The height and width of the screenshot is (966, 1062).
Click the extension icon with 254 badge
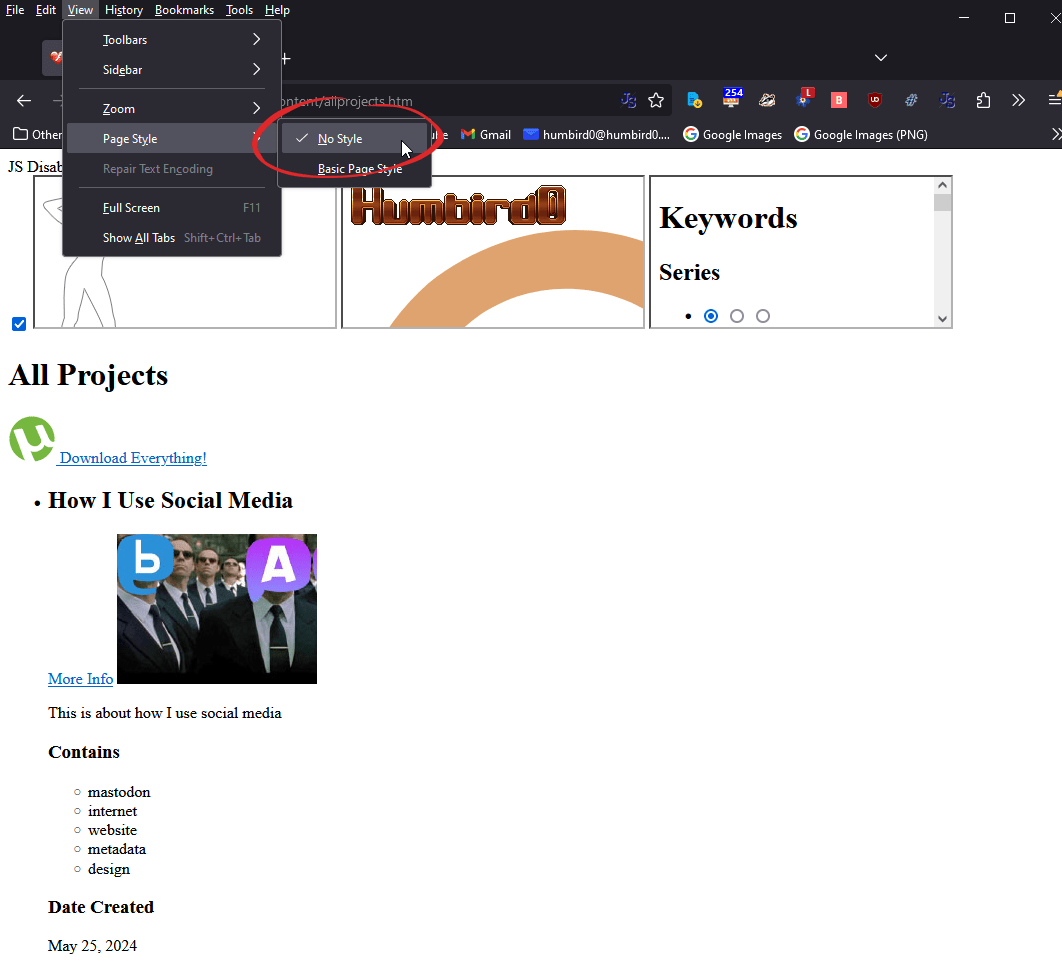(x=732, y=99)
